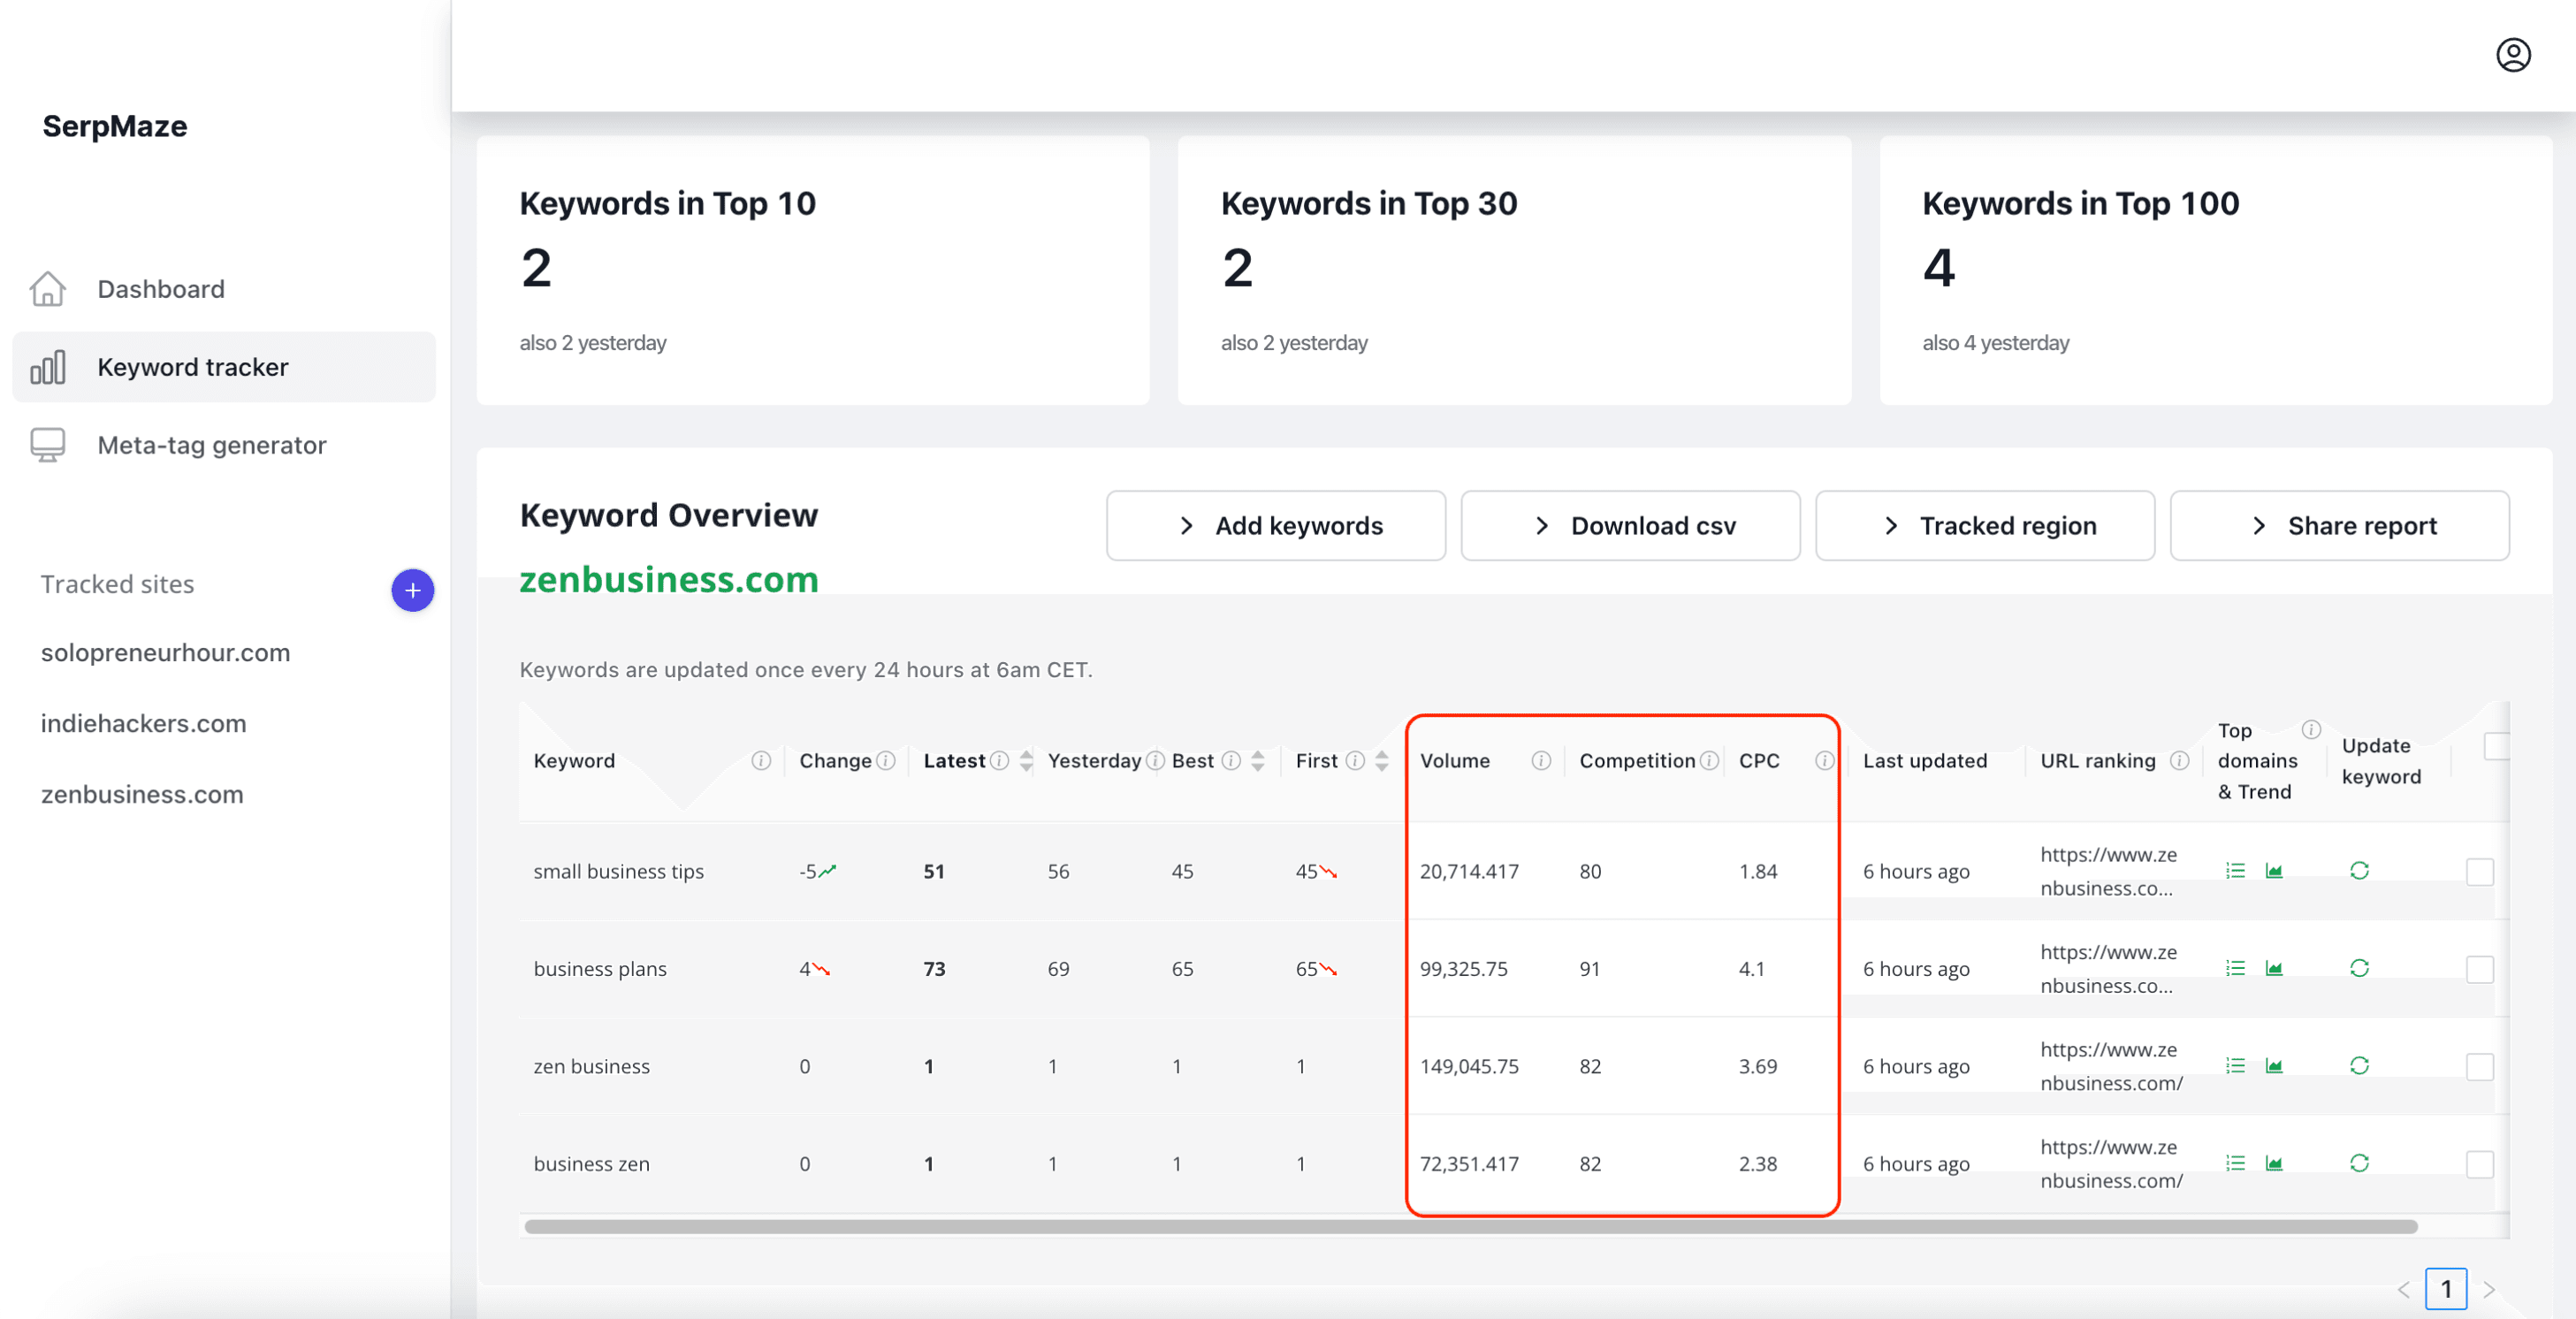
Task: Select zenbusiness.com in tracked sites list
Action: 142,794
